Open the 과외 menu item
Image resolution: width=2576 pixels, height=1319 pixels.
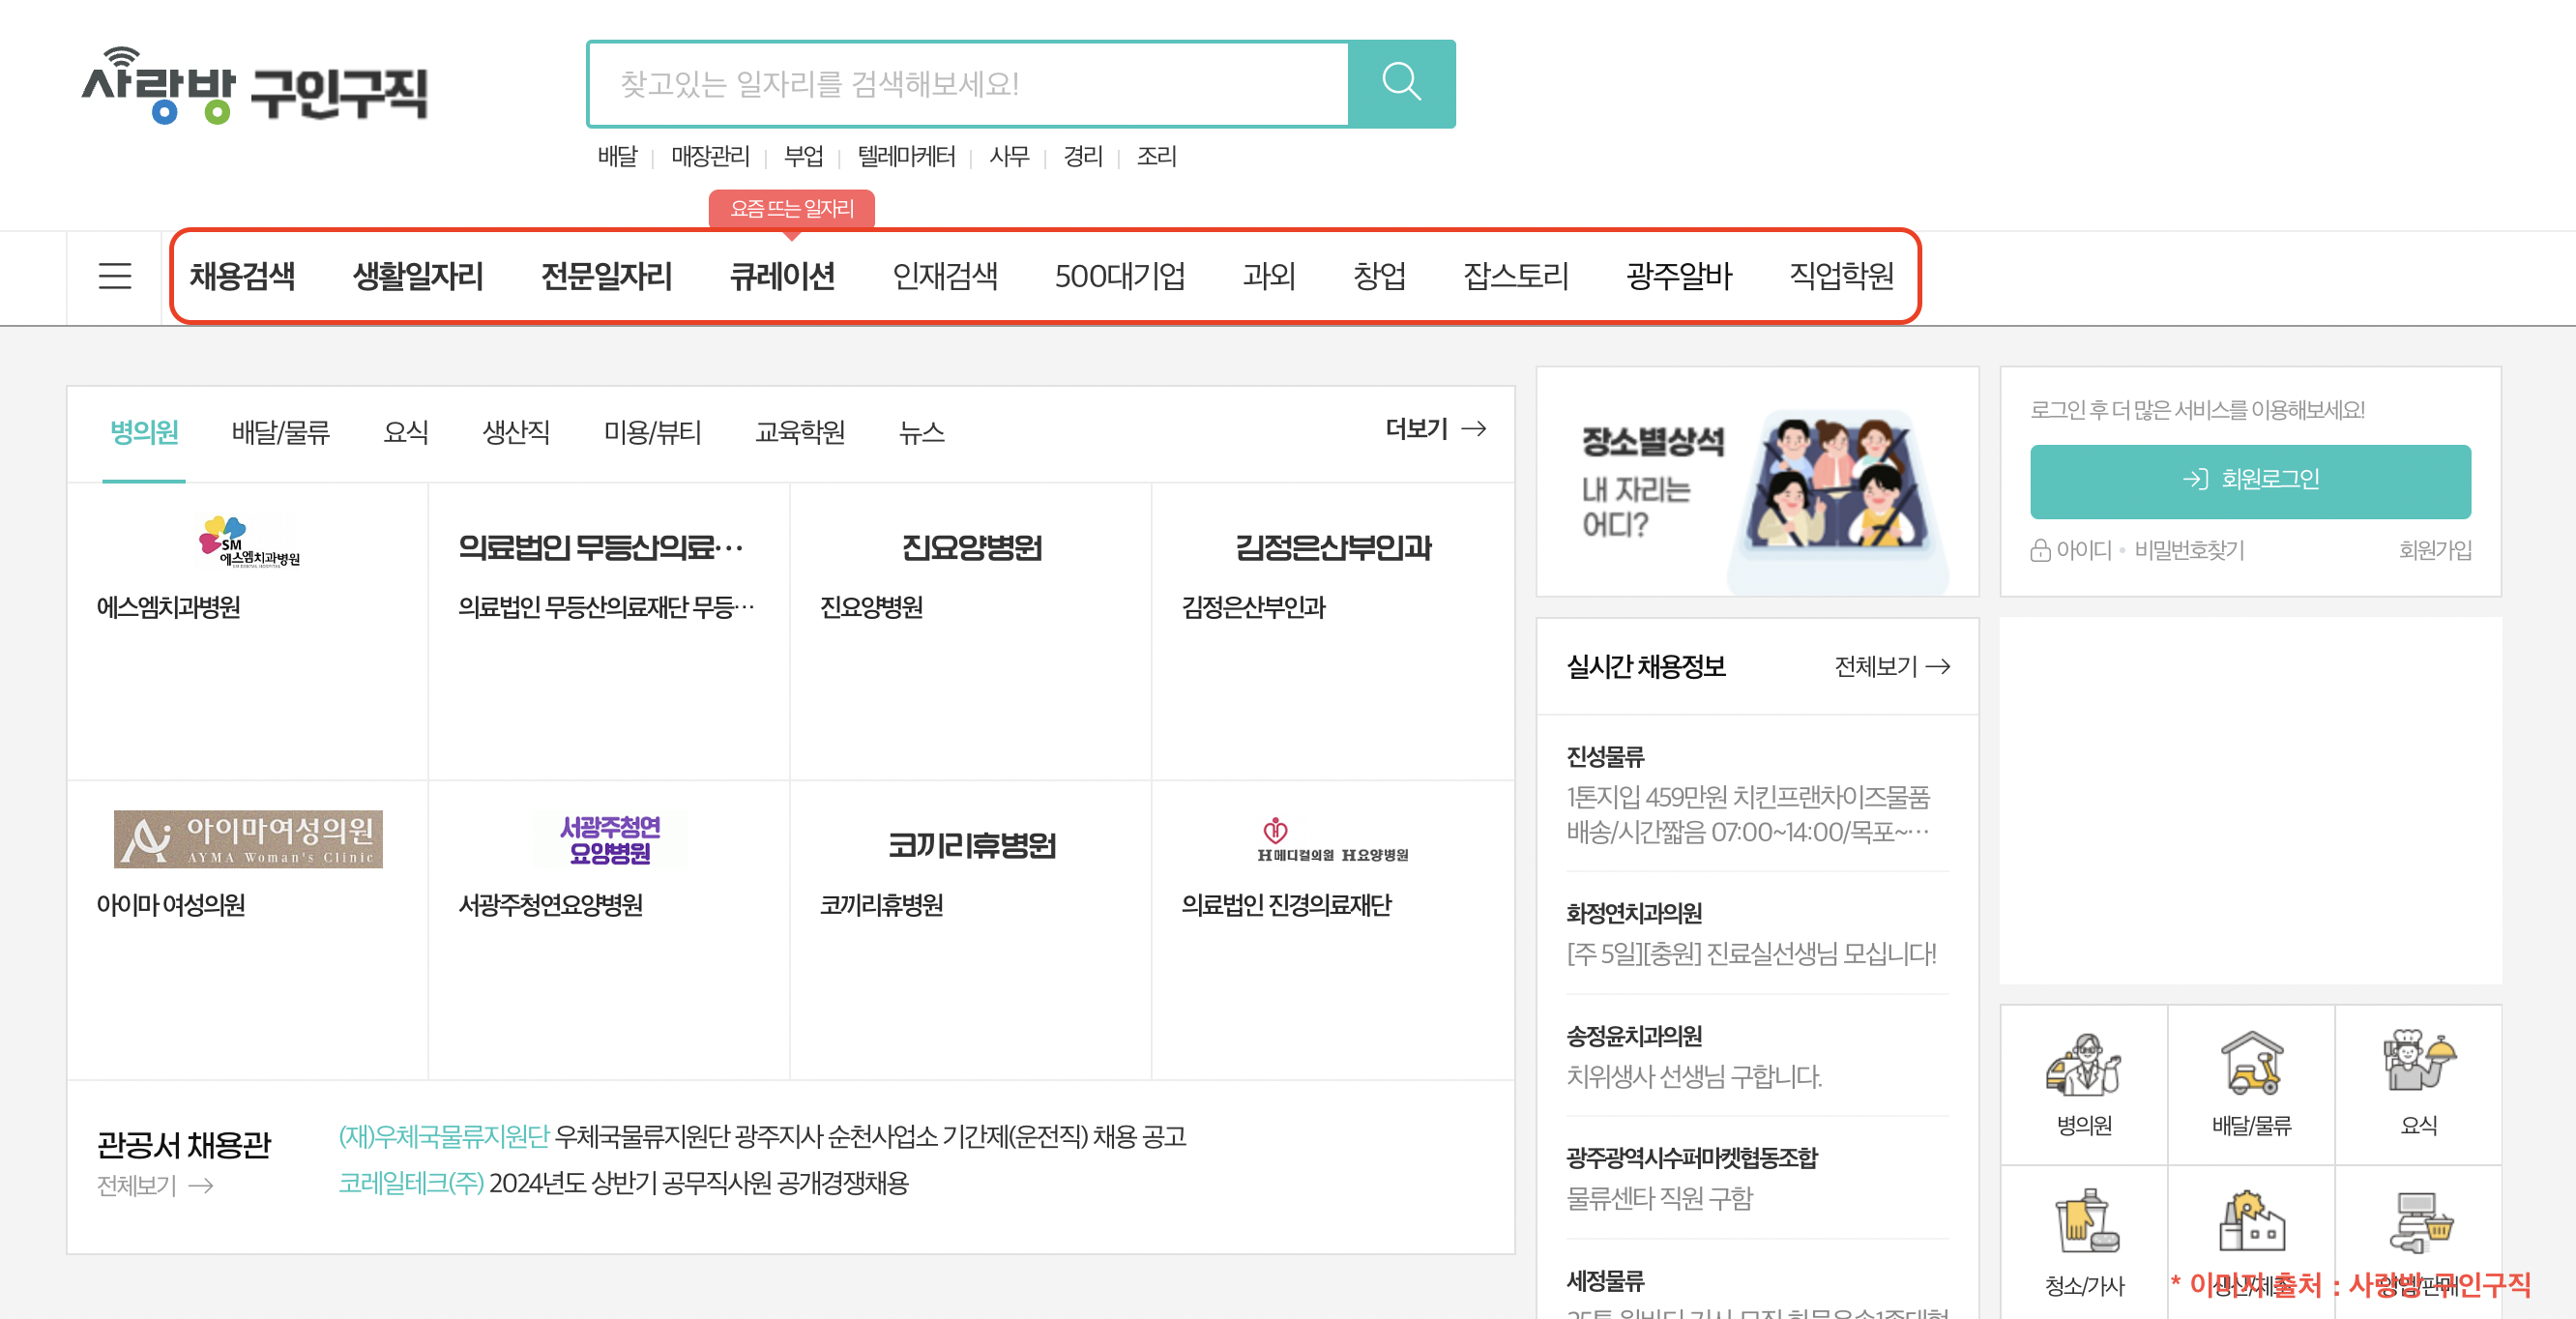pos(1269,276)
